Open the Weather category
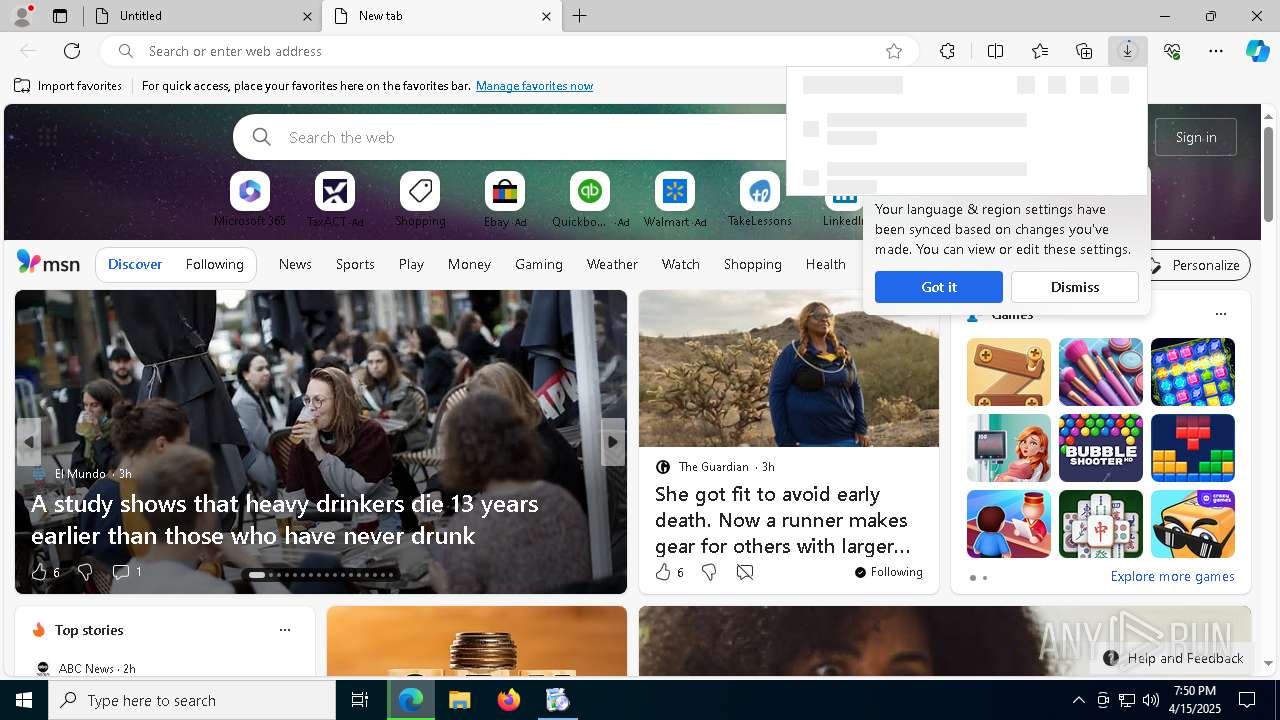Screen dimensions: 1280x720 [612, 264]
